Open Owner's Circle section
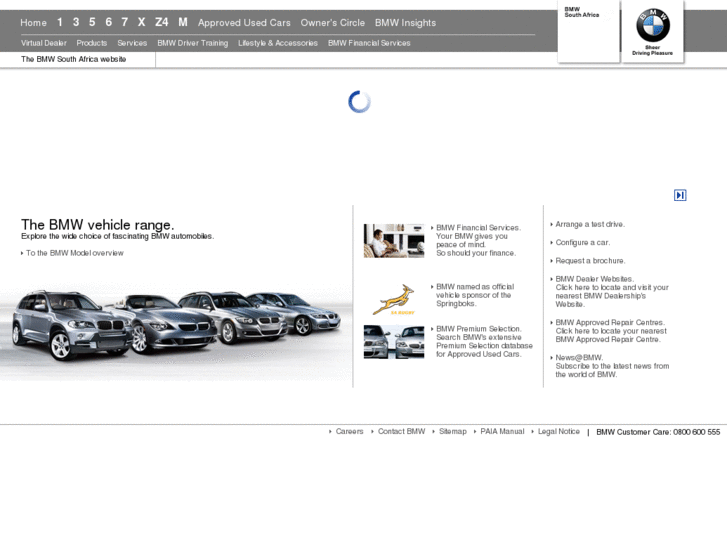Screen dimensions: 727x545 click(332, 23)
